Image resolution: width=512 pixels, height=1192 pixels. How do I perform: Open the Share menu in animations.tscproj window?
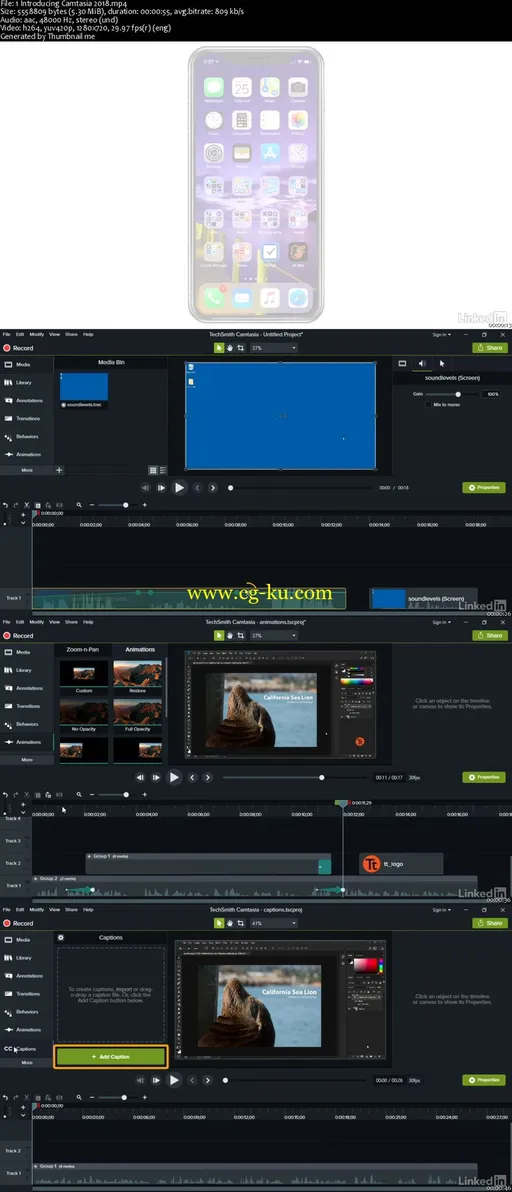click(x=71, y=622)
